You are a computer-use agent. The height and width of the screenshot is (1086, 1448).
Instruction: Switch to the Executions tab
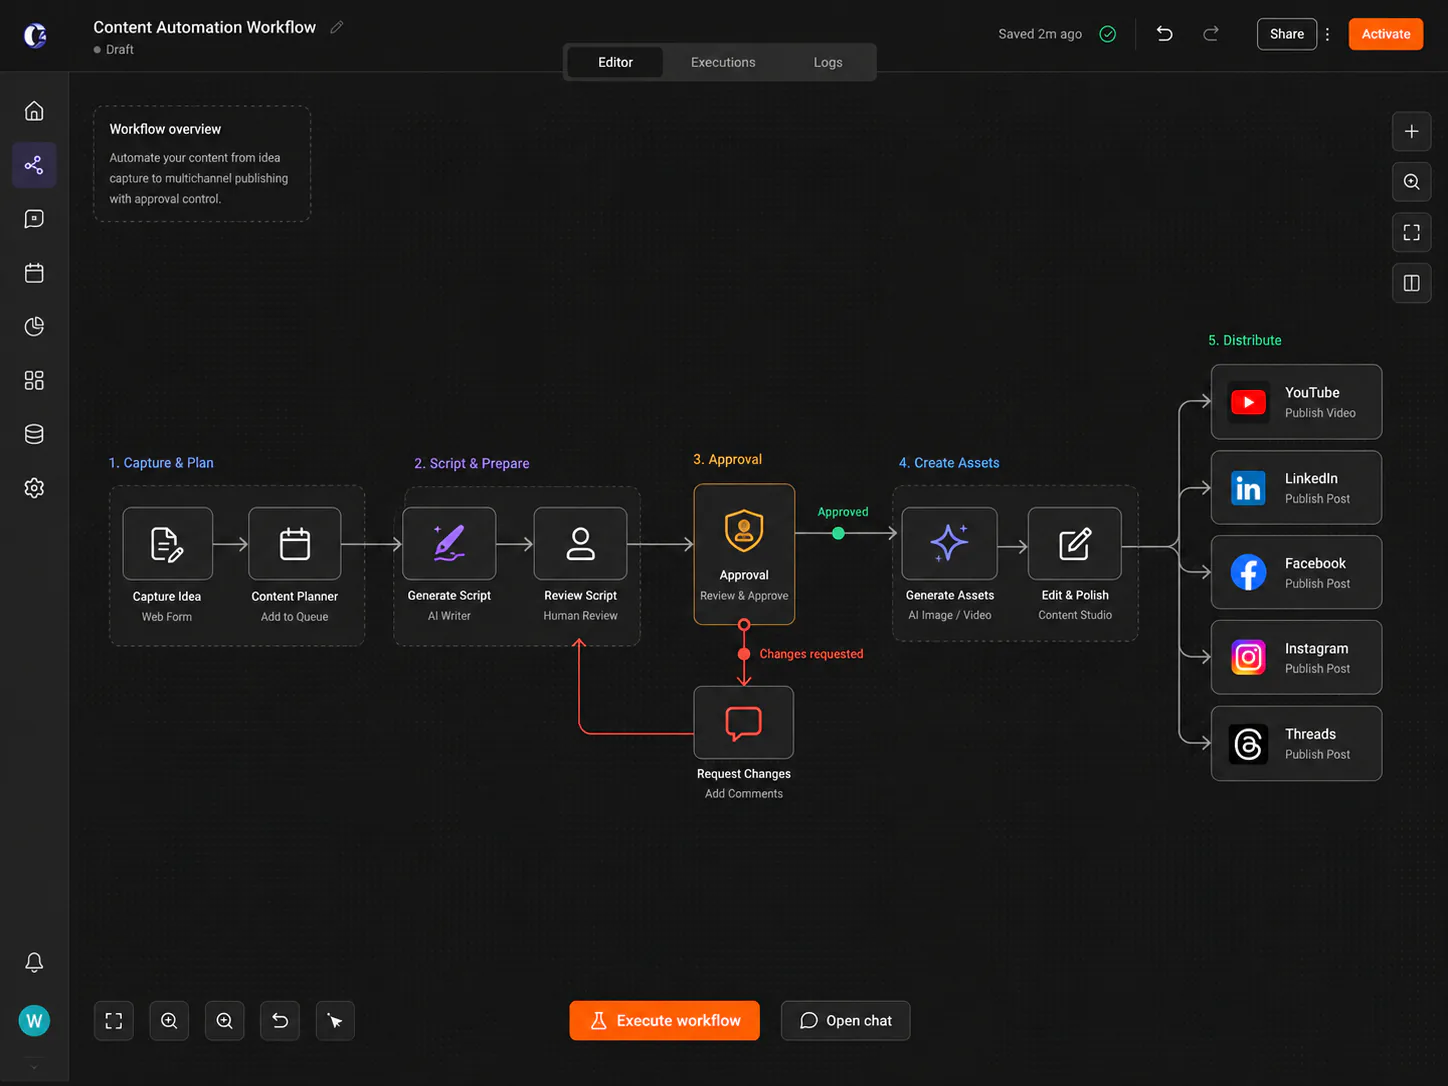pos(723,62)
